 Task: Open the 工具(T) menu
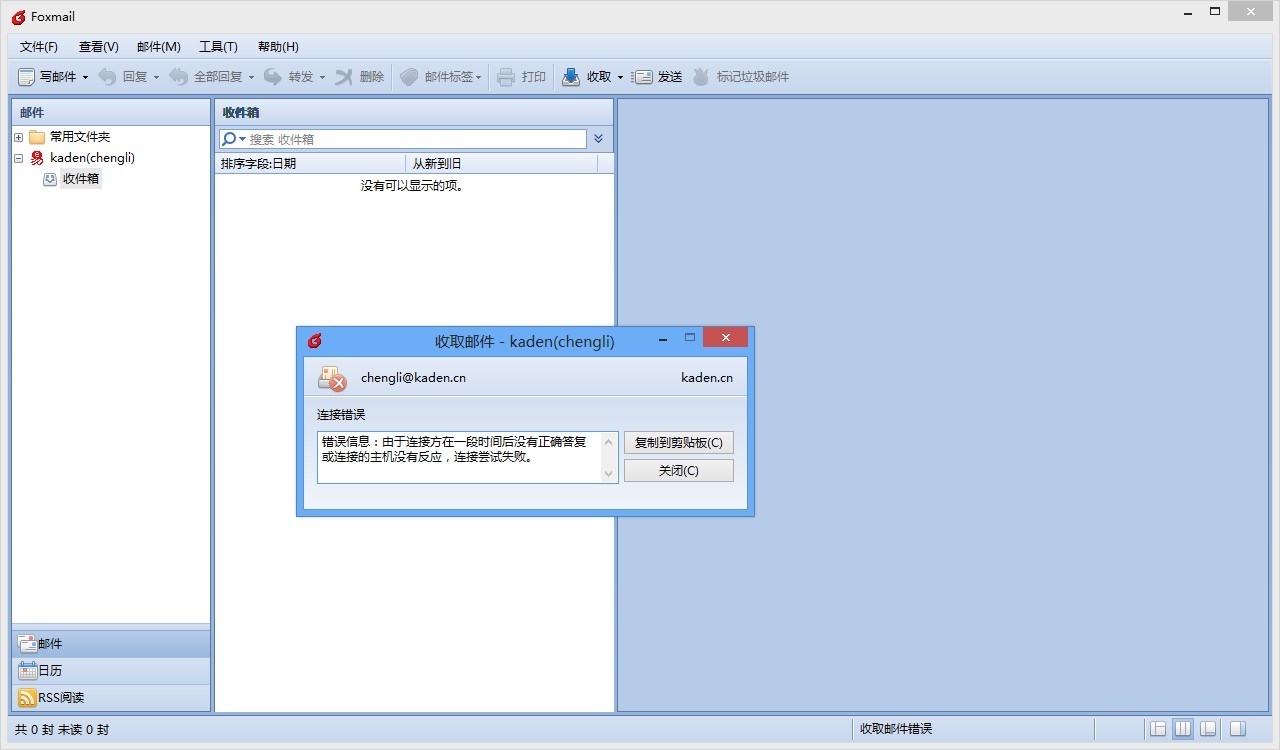[x=218, y=46]
